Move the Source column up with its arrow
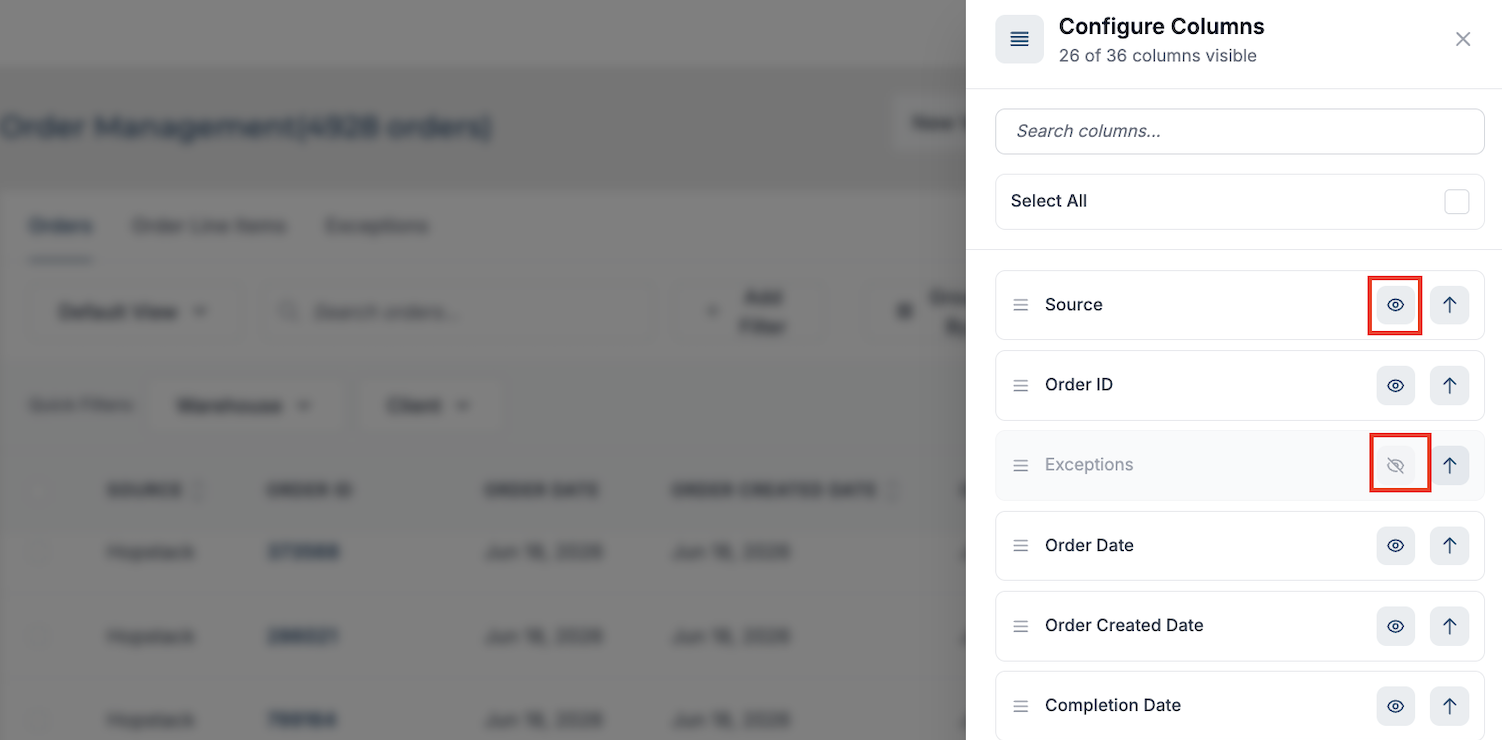This screenshot has width=1502, height=740. click(1449, 305)
